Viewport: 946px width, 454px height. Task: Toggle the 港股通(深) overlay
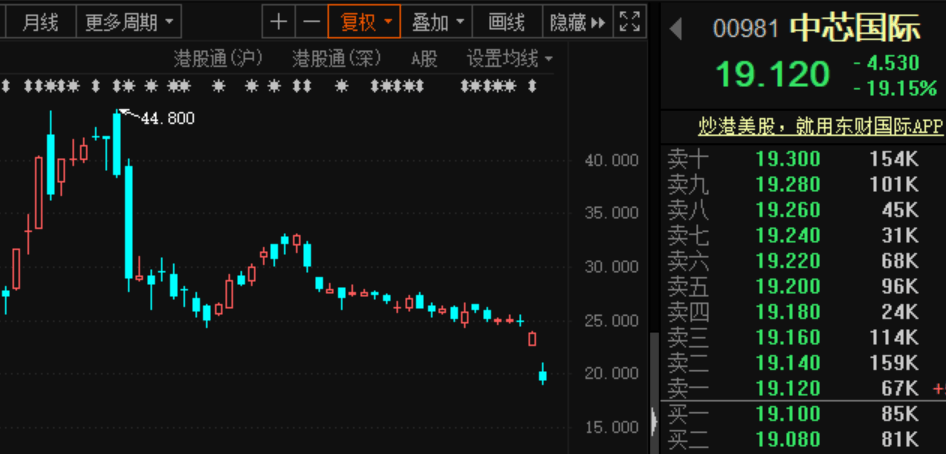click(x=337, y=59)
